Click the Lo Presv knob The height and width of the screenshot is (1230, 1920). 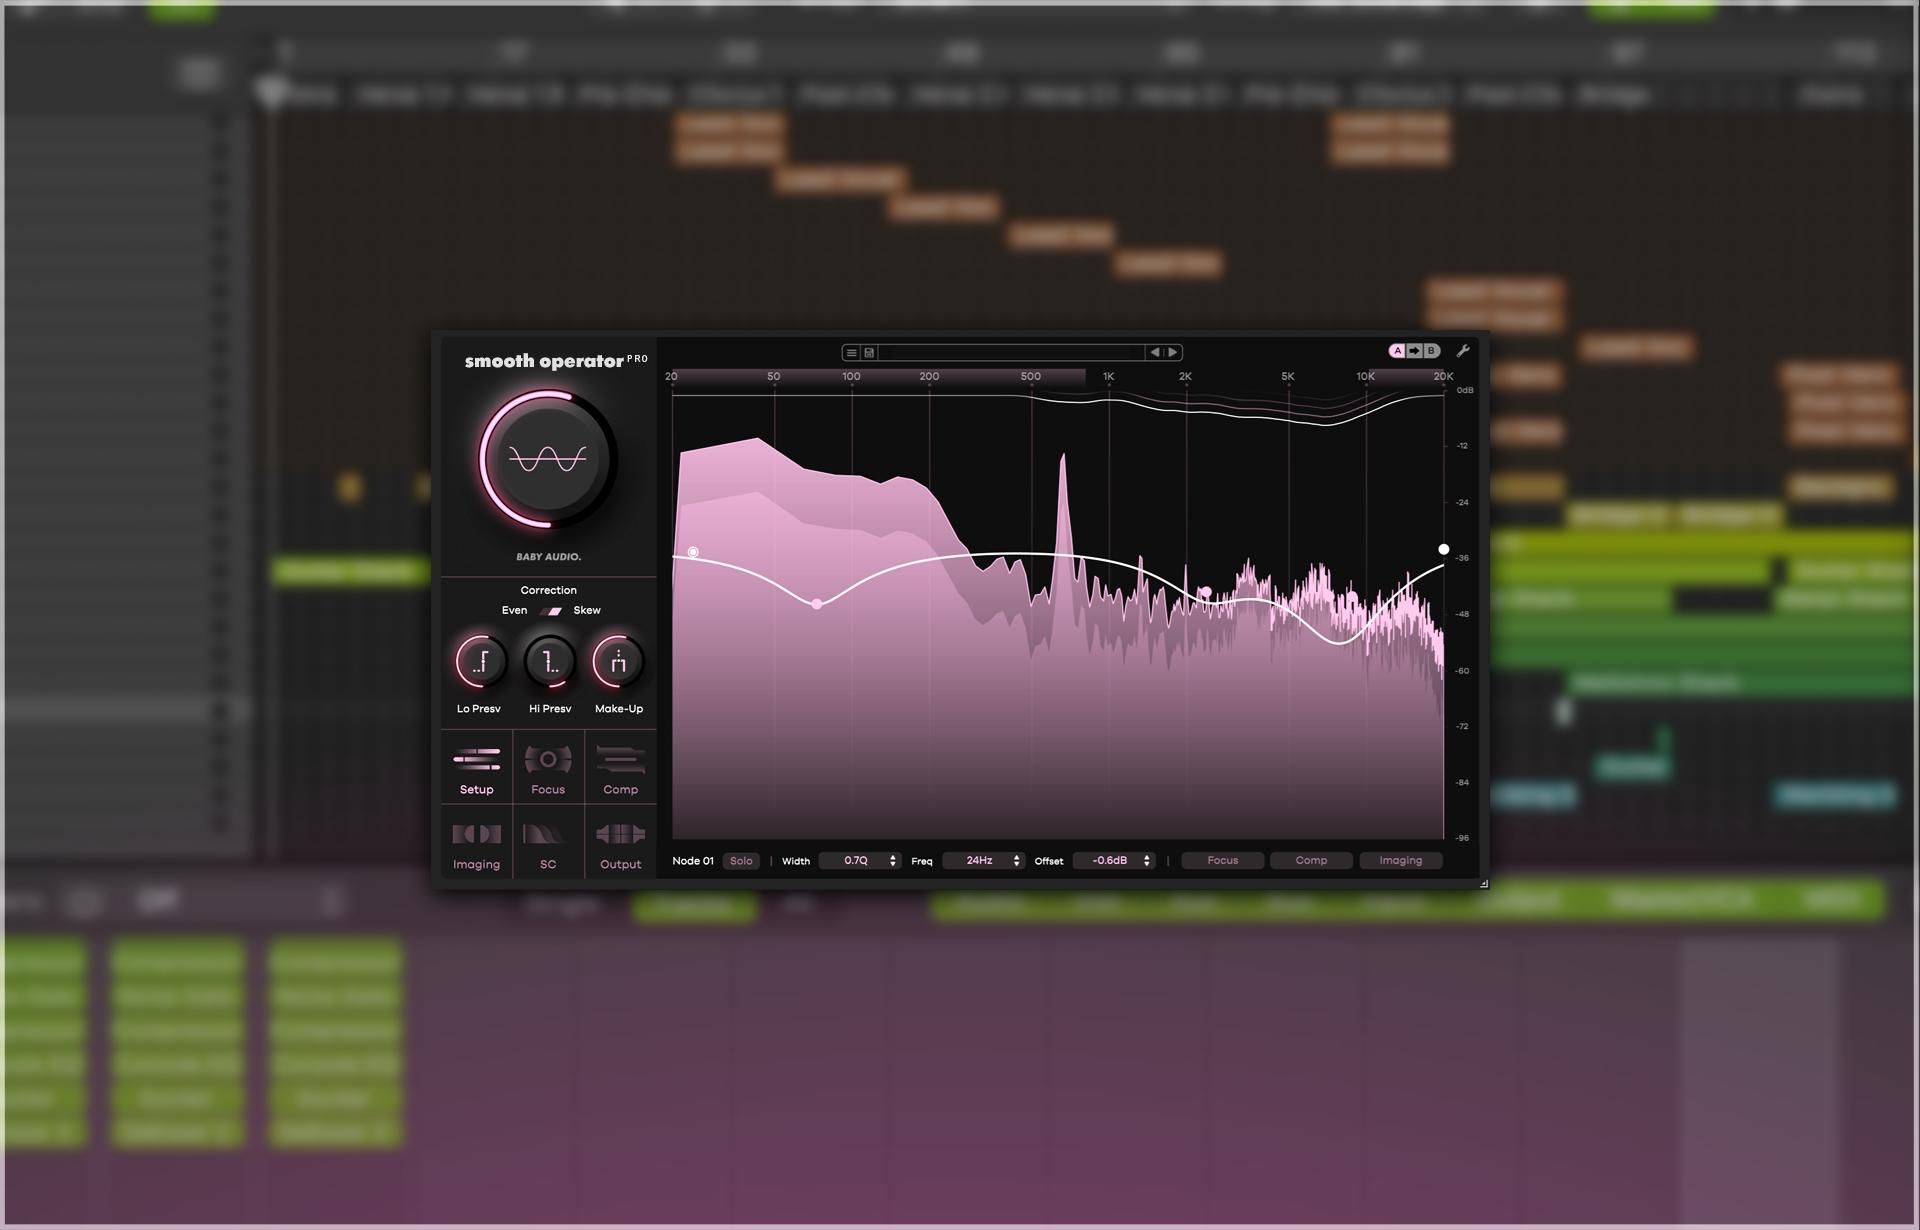click(x=480, y=661)
